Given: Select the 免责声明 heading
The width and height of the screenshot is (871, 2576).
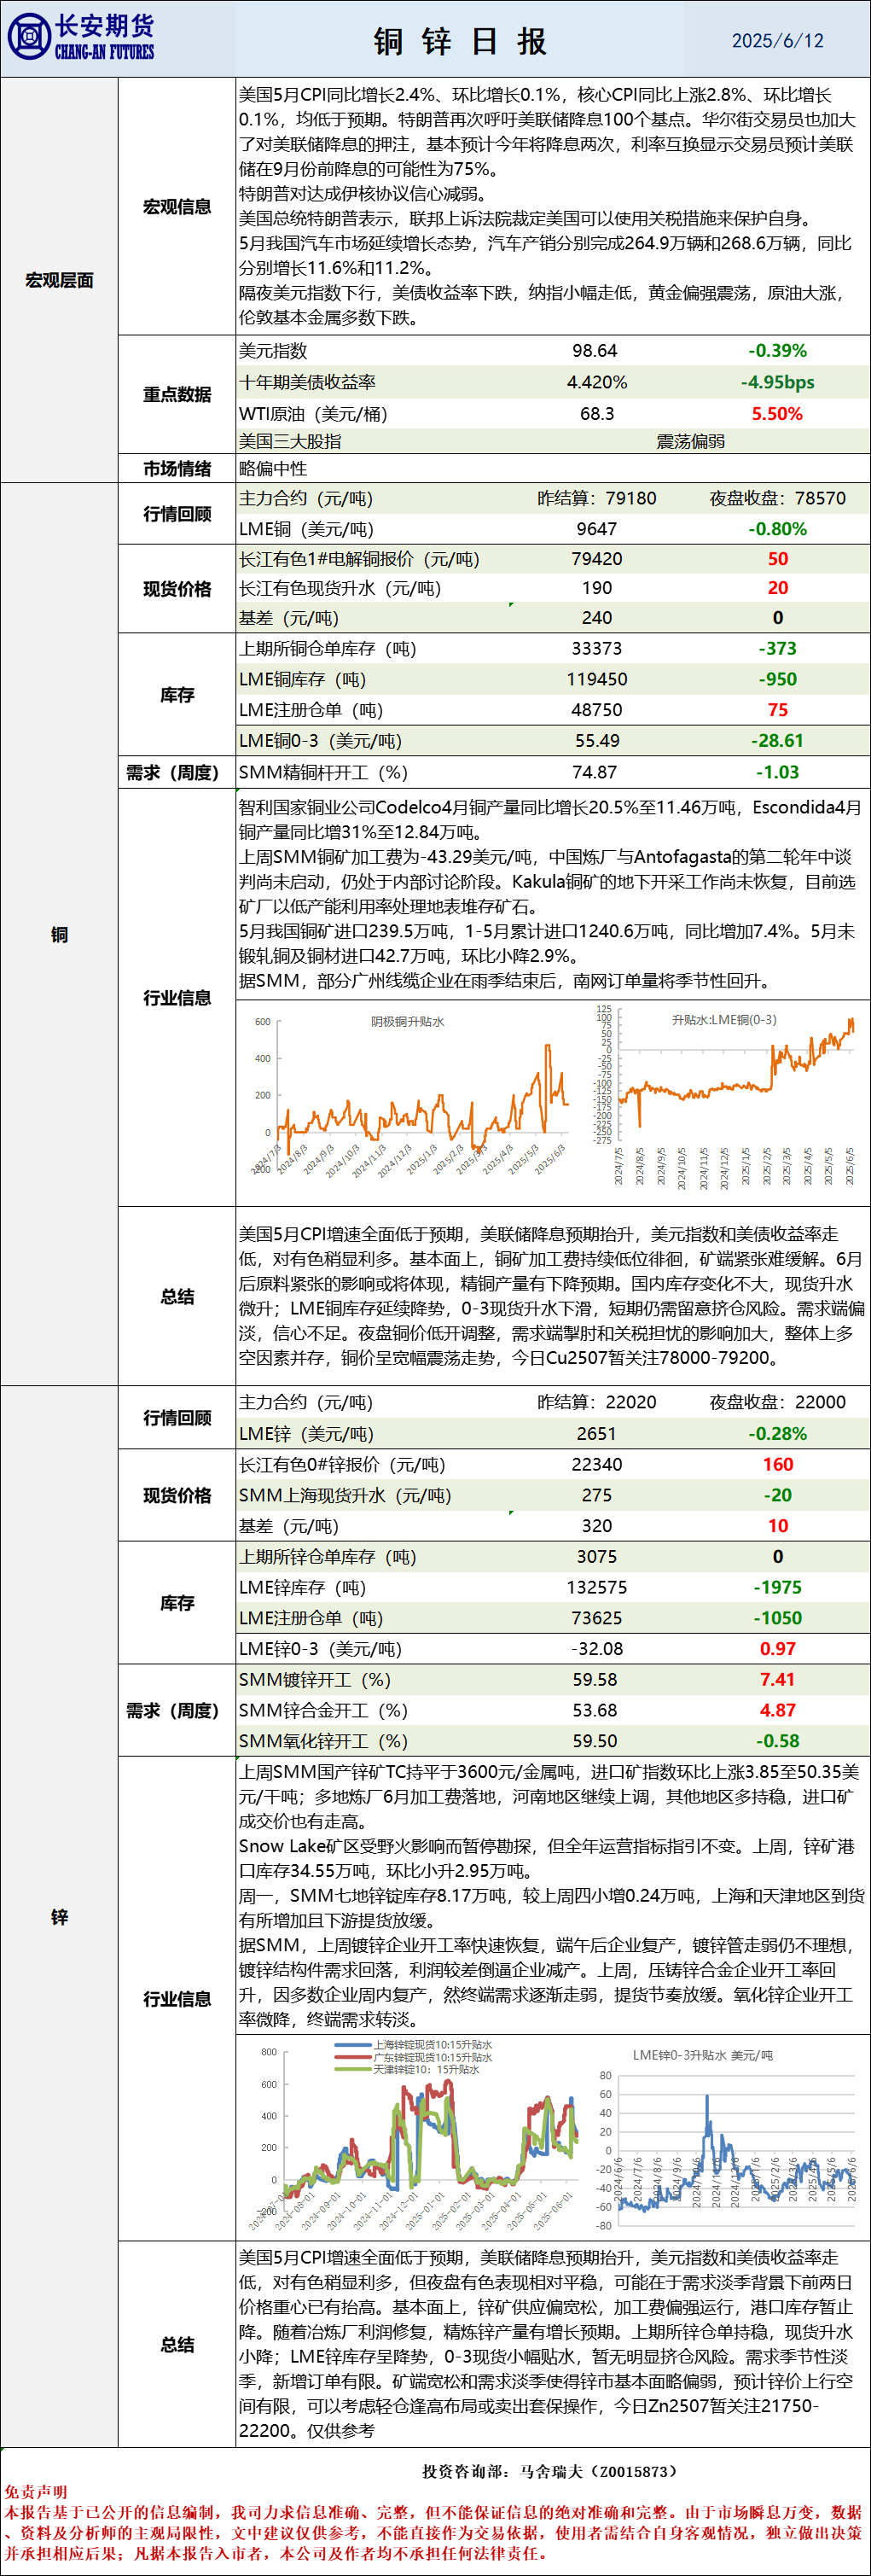Looking at the screenshot, I should click(36, 2492).
